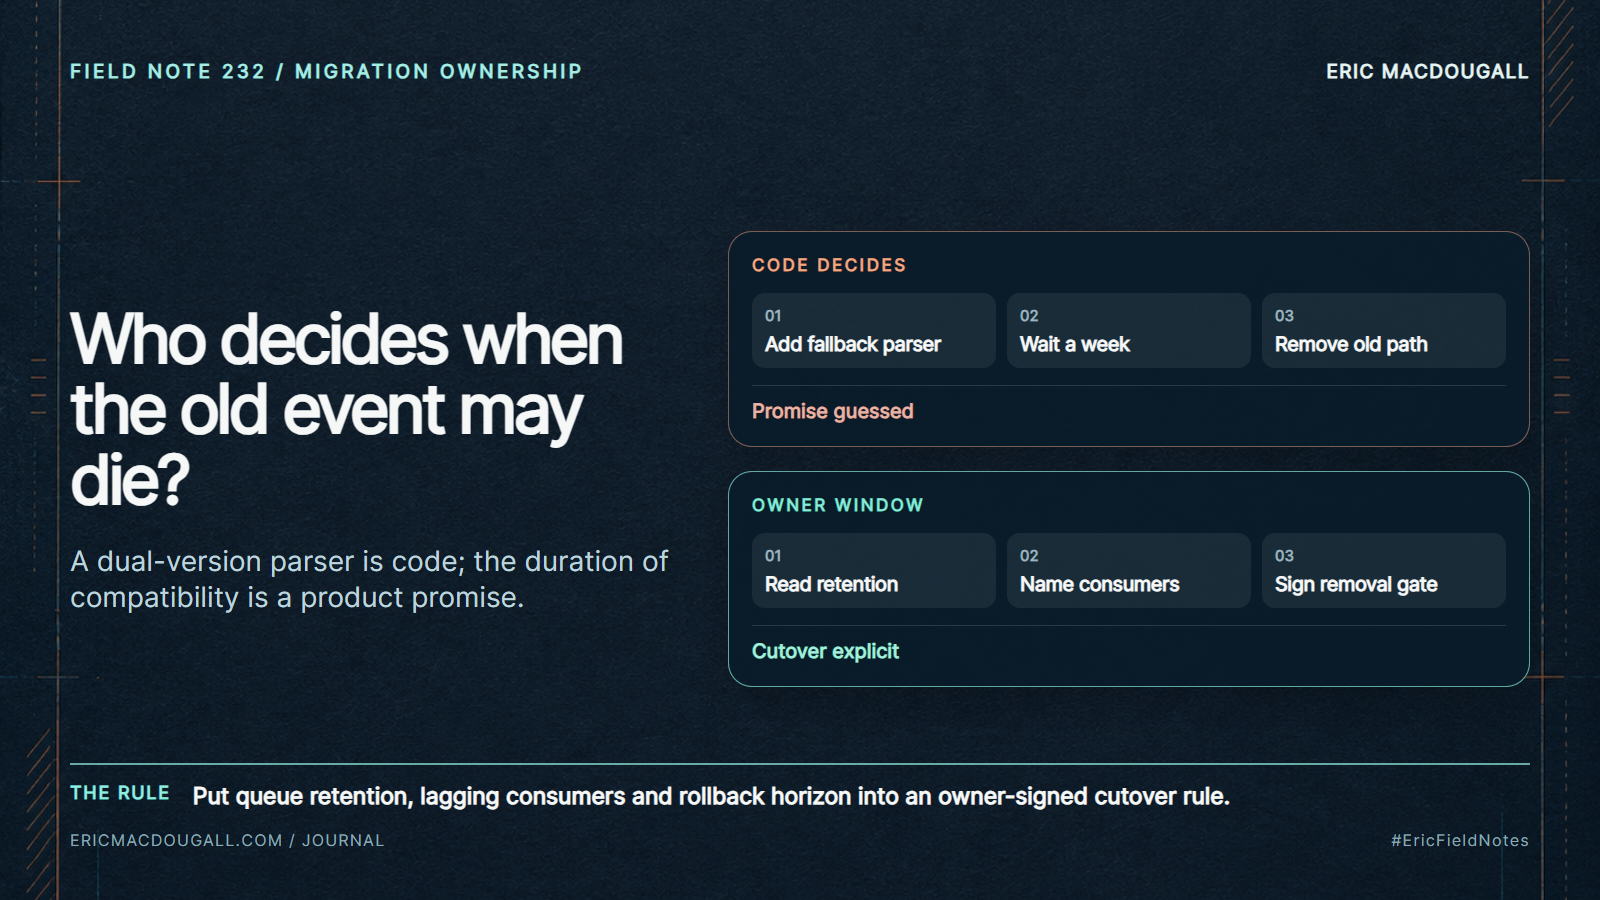Click the 'Remove old path' card

(1383, 330)
